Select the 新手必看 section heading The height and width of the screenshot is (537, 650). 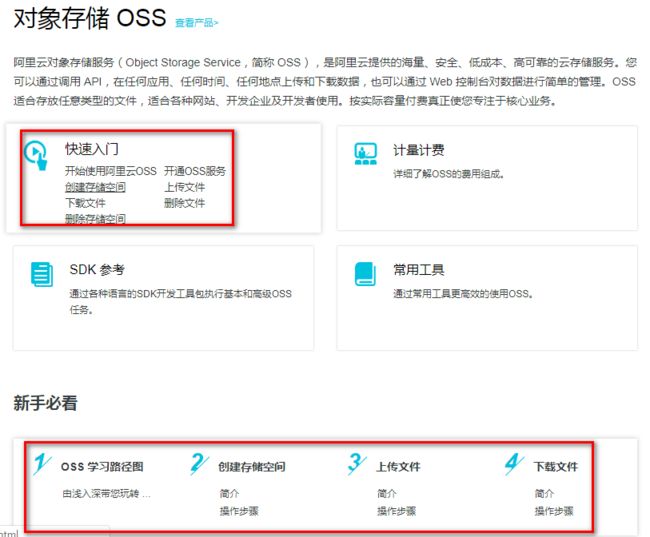click(46, 403)
